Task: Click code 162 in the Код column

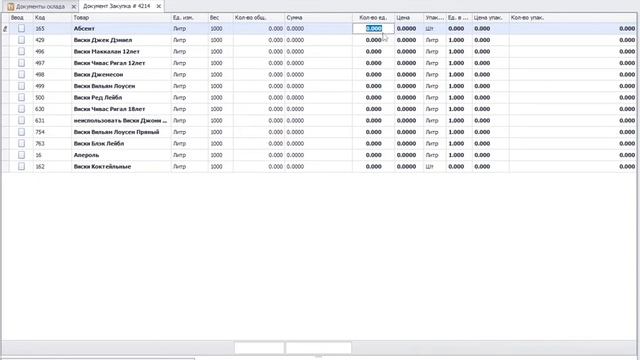Action: tap(40, 167)
